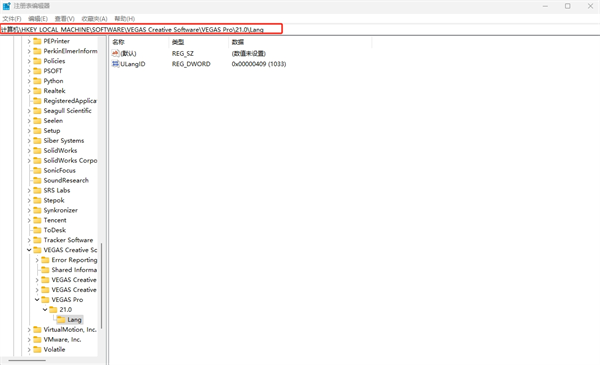This screenshot has width=600, height=365.
Task: Expand the Error Reporting key
Action: coord(37,260)
